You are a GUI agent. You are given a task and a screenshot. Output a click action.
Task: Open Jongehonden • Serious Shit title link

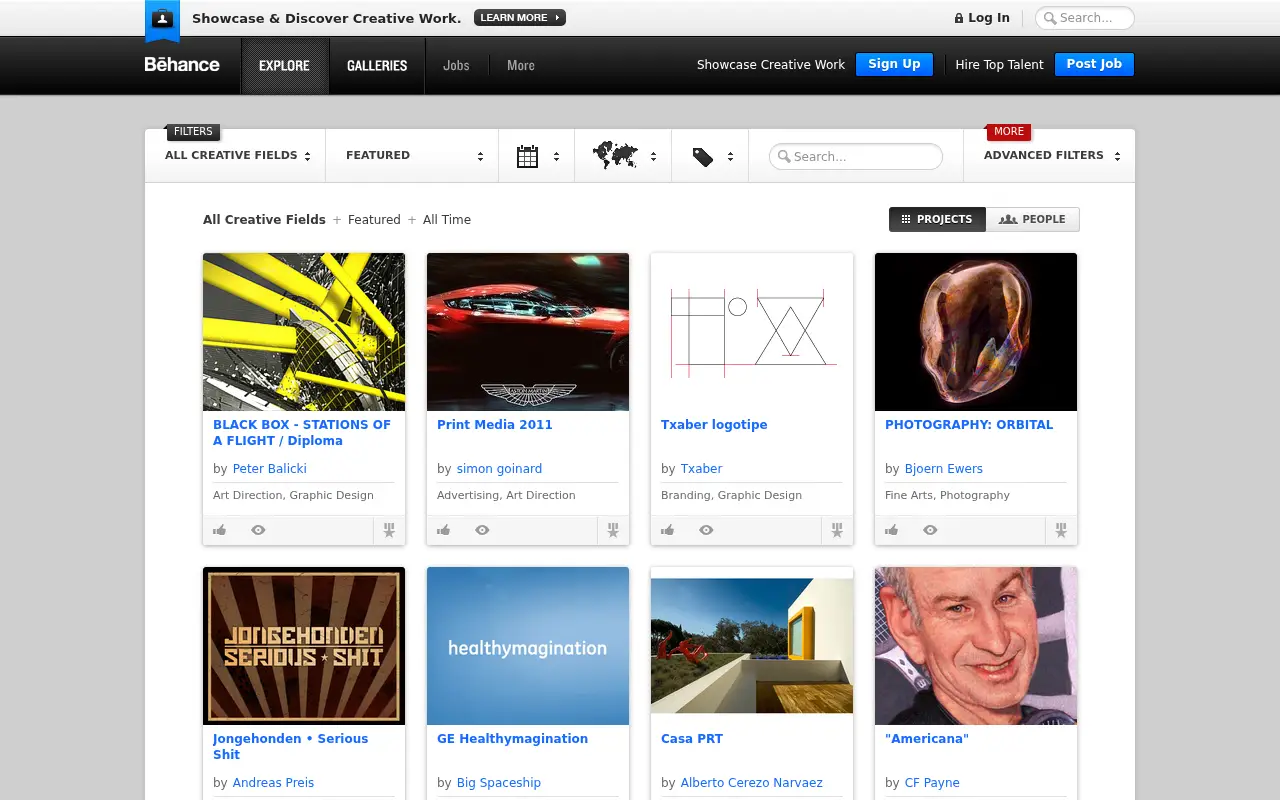tap(291, 747)
